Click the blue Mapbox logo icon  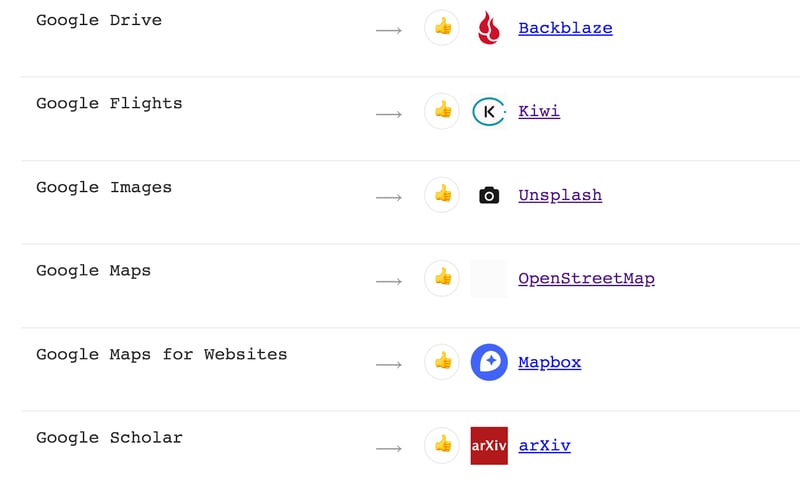489,362
